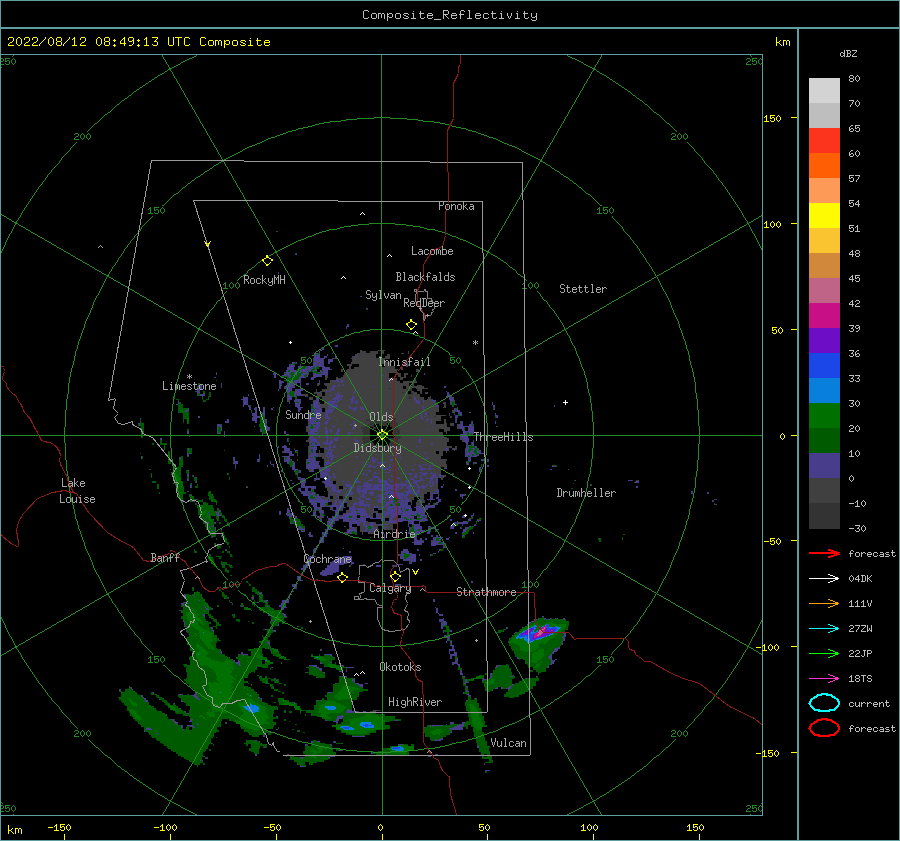This screenshot has width=900, height=841.
Task: Pick the blue 33-36 dBZ swatch
Action: [x=824, y=366]
